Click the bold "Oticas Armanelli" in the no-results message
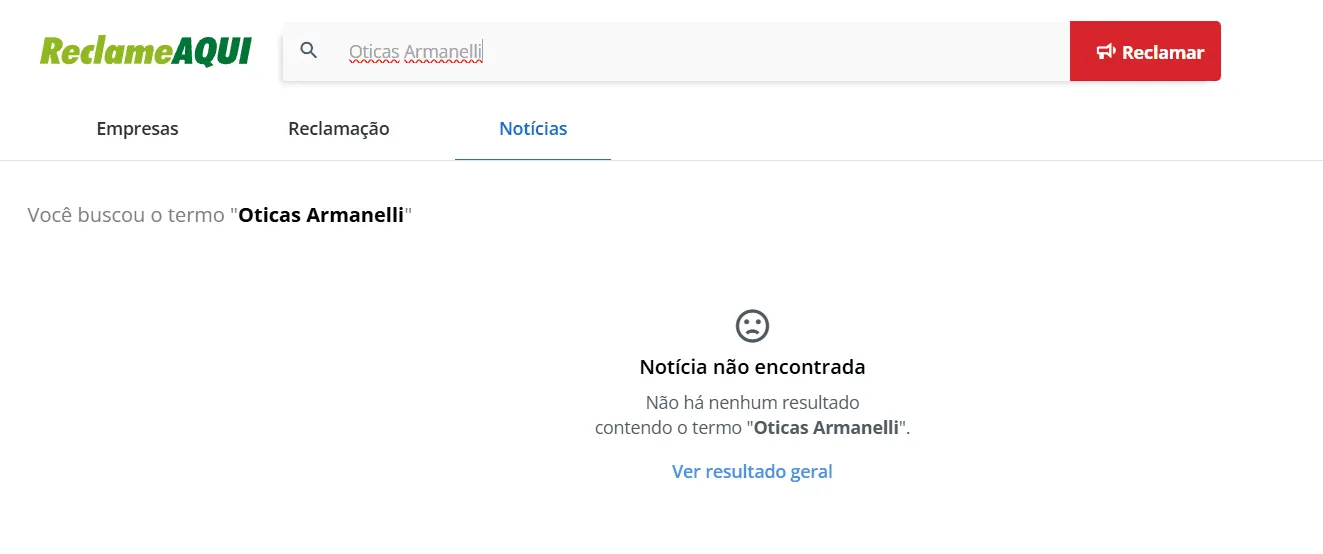1323x554 pixels. tap(827, 428)
